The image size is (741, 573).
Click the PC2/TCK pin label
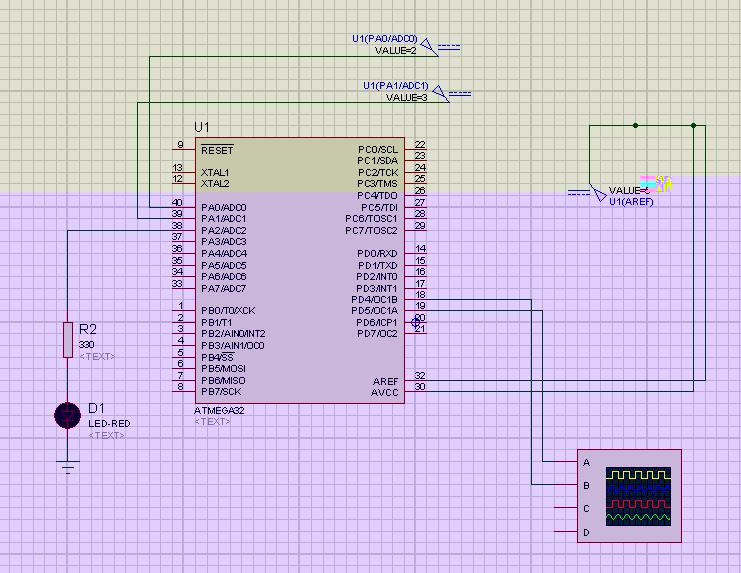tap(378, 172)
